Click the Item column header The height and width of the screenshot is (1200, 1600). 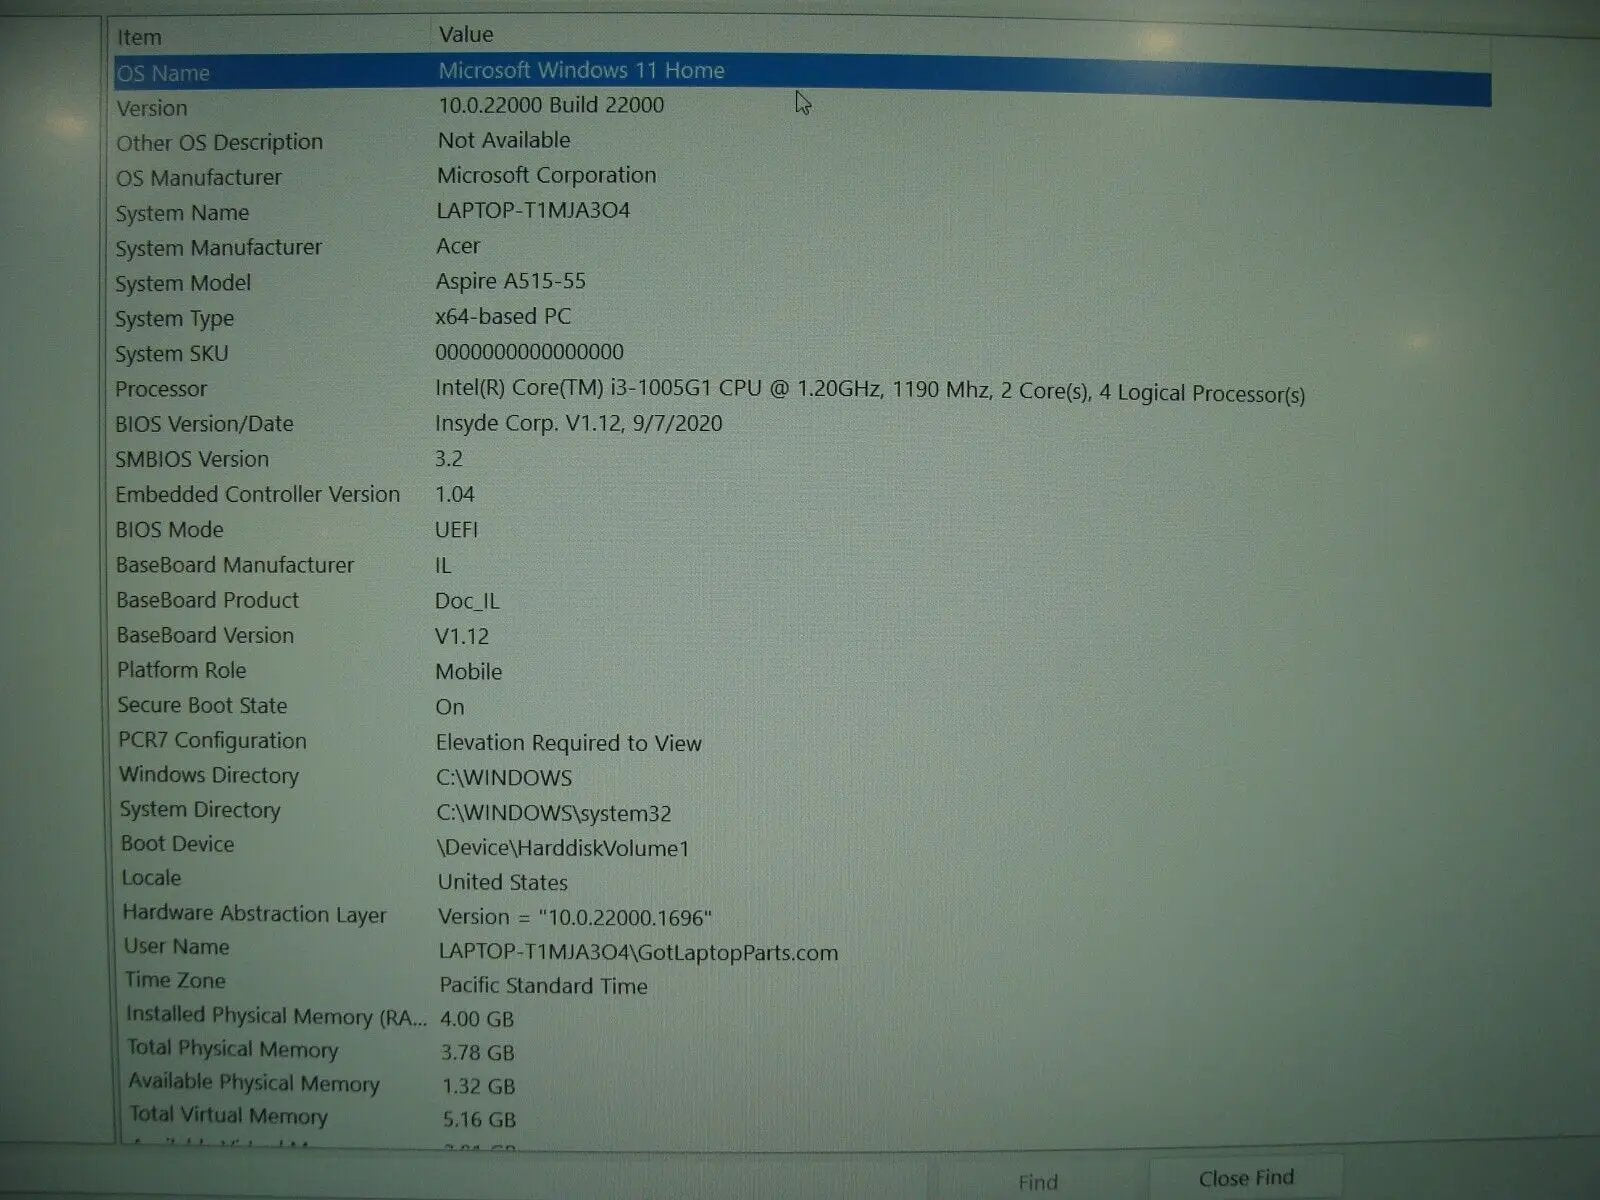(x=139, y=37)
